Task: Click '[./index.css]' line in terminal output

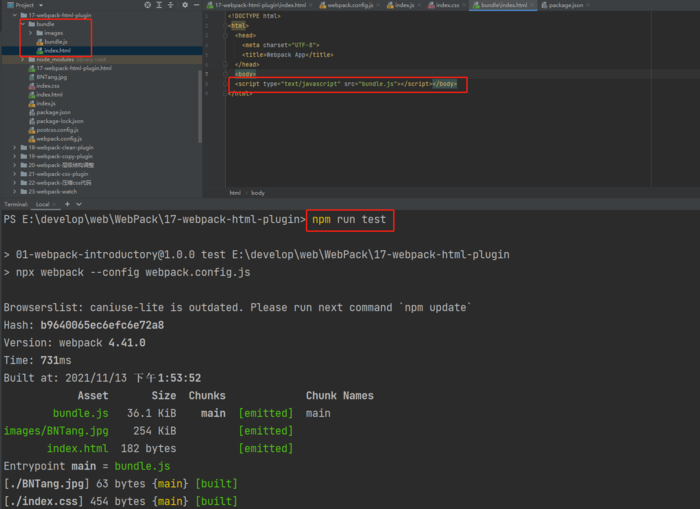Action: pyautogui.click(x=121, y=501)
